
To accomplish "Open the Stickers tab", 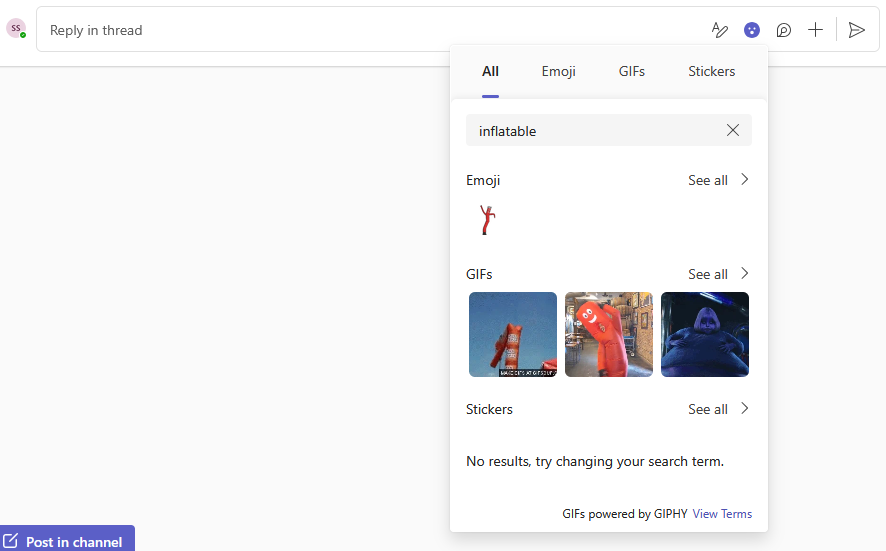I will point(711,71).
